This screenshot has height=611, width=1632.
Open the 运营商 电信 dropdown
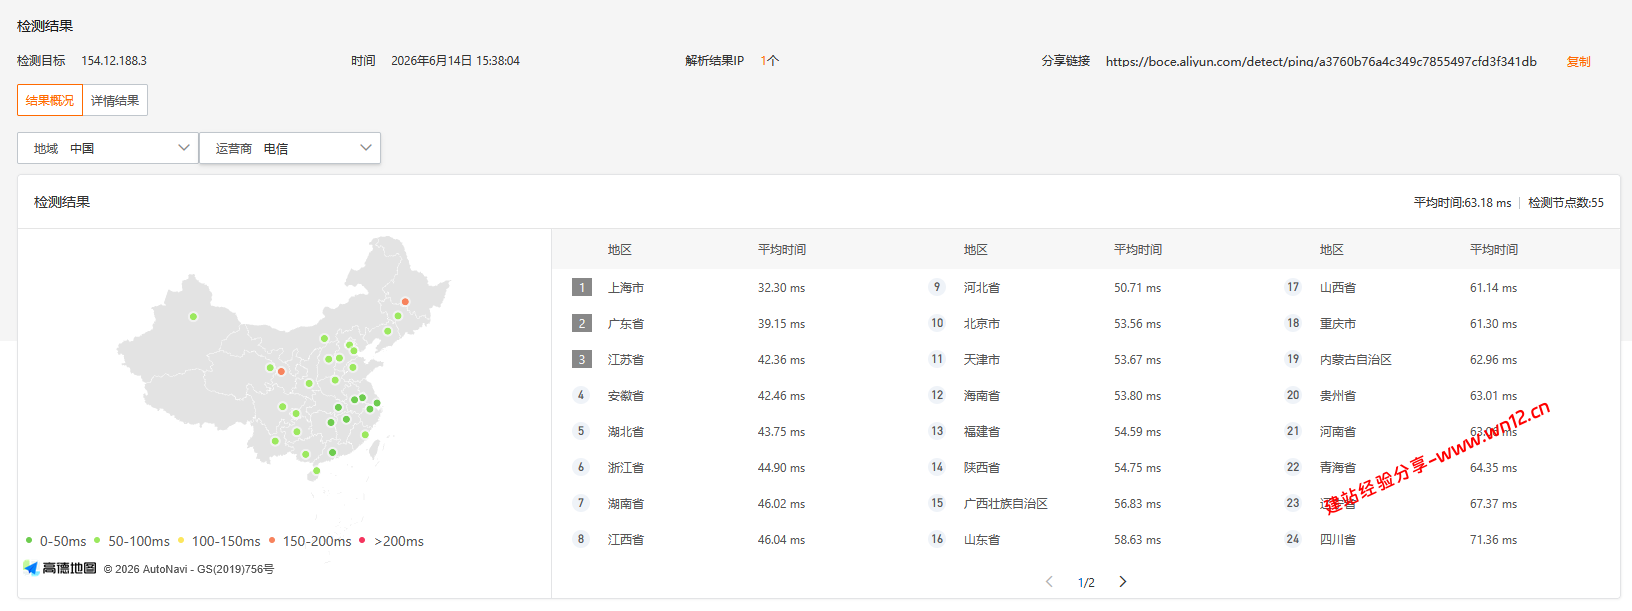[290, 148]
